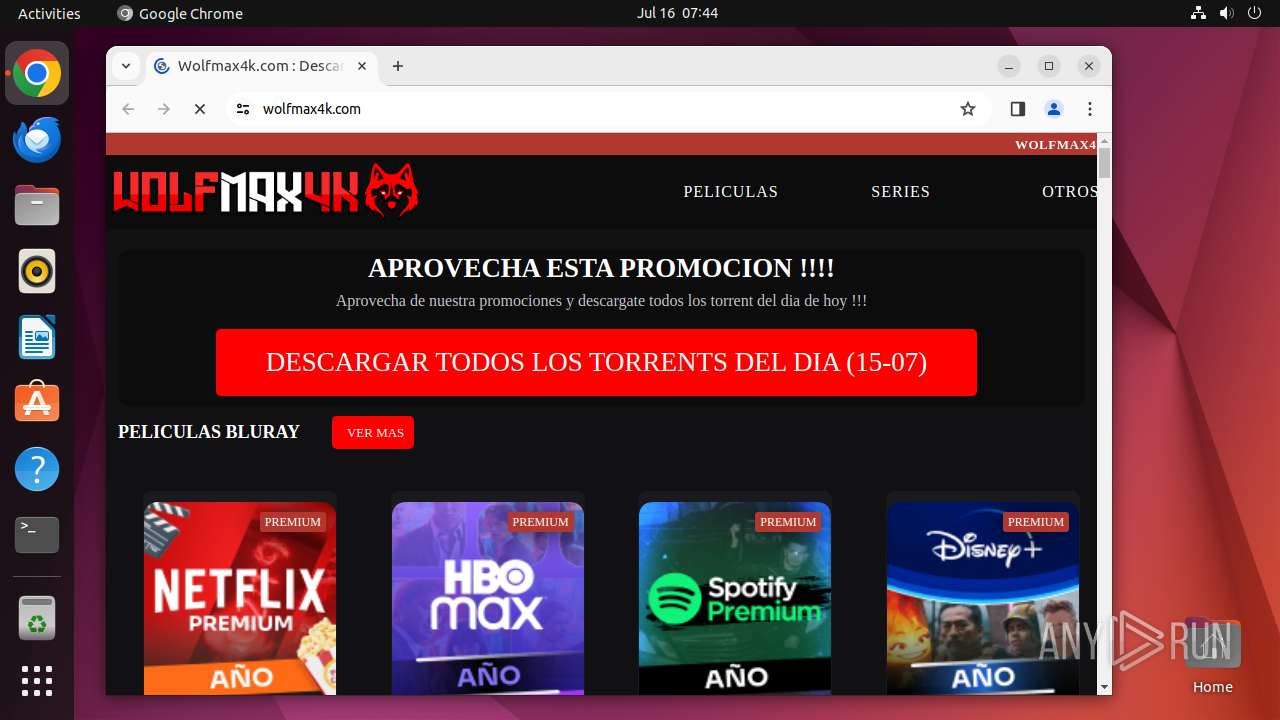Open the Trash in the dock
Image resolution: width=1280 pixels, height=720 pixels.
click(37, 618)
